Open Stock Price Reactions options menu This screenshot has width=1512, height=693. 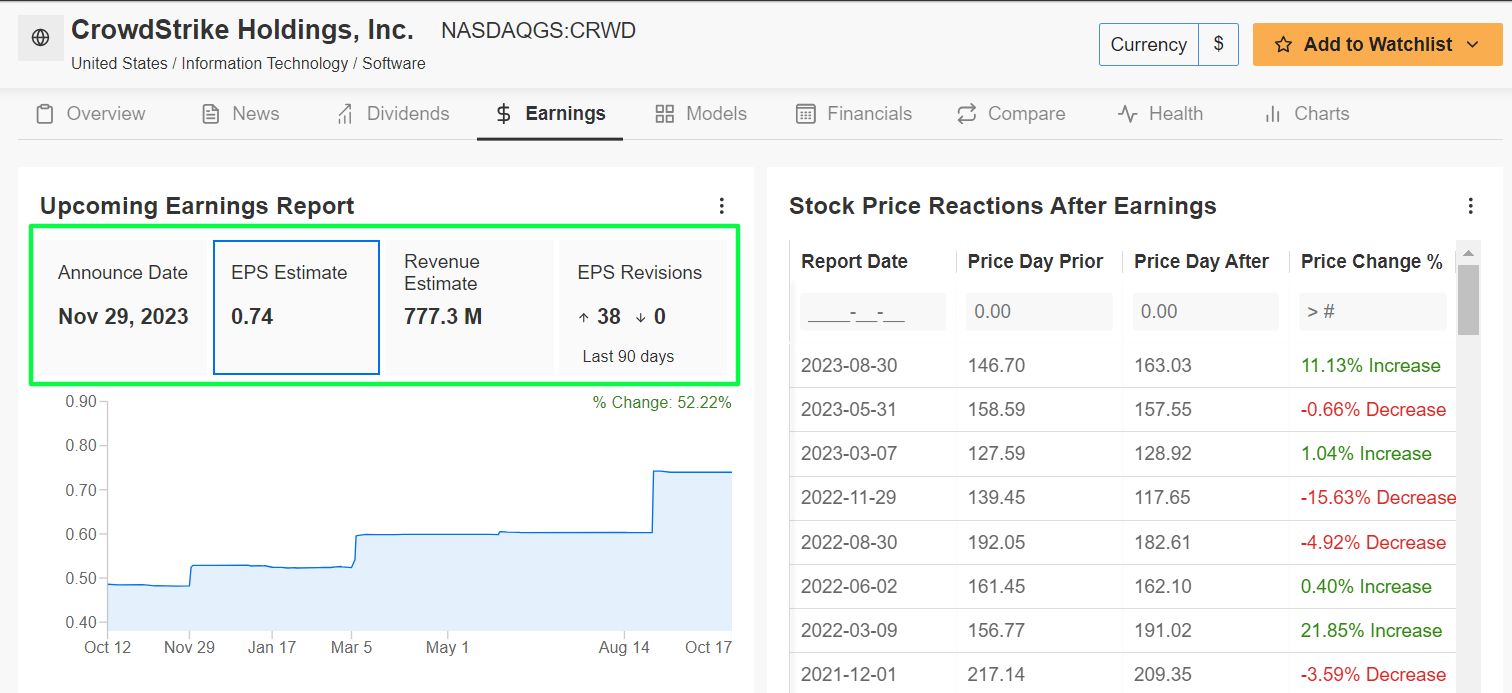click(1470, 206)
